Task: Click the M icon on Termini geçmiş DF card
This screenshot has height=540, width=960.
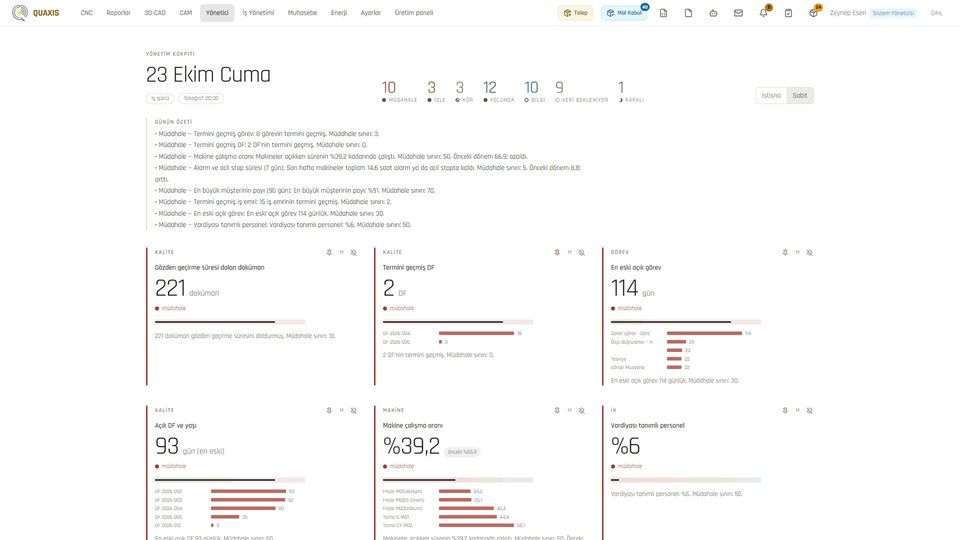Action: click(x=569, y=252)
